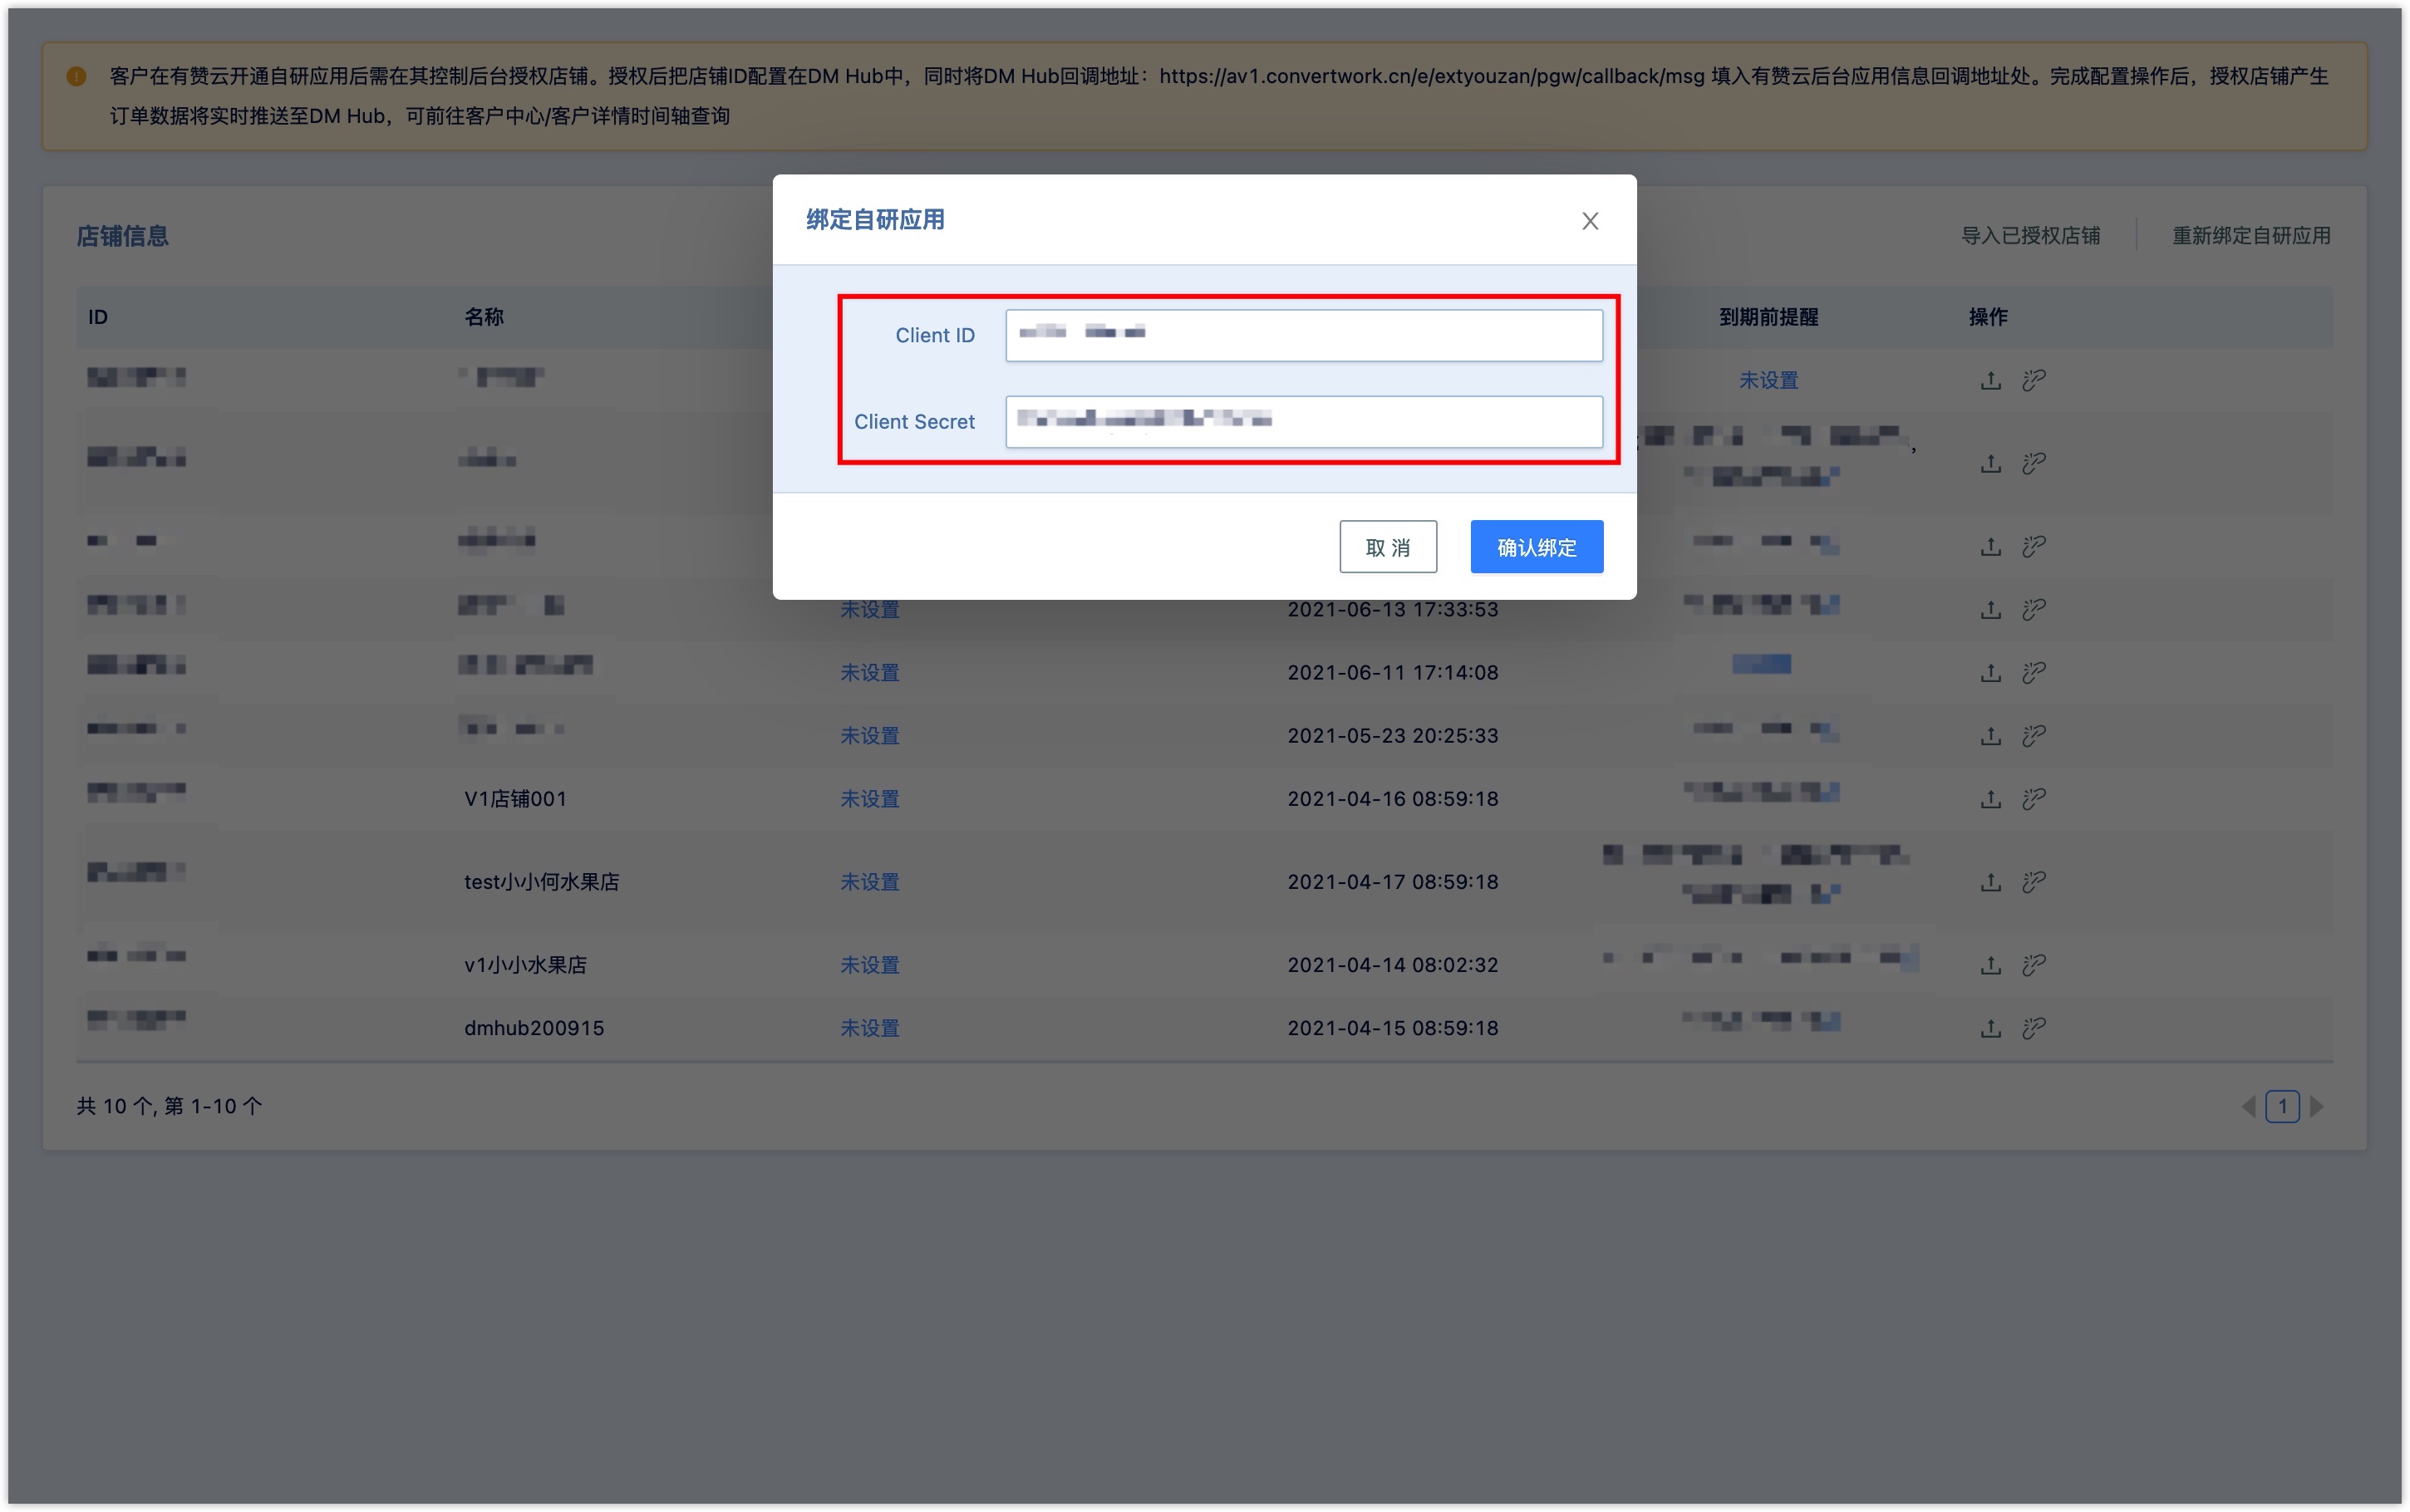Click upload icon in first table row
2410x1512 pixels.
coord(1991,380)
